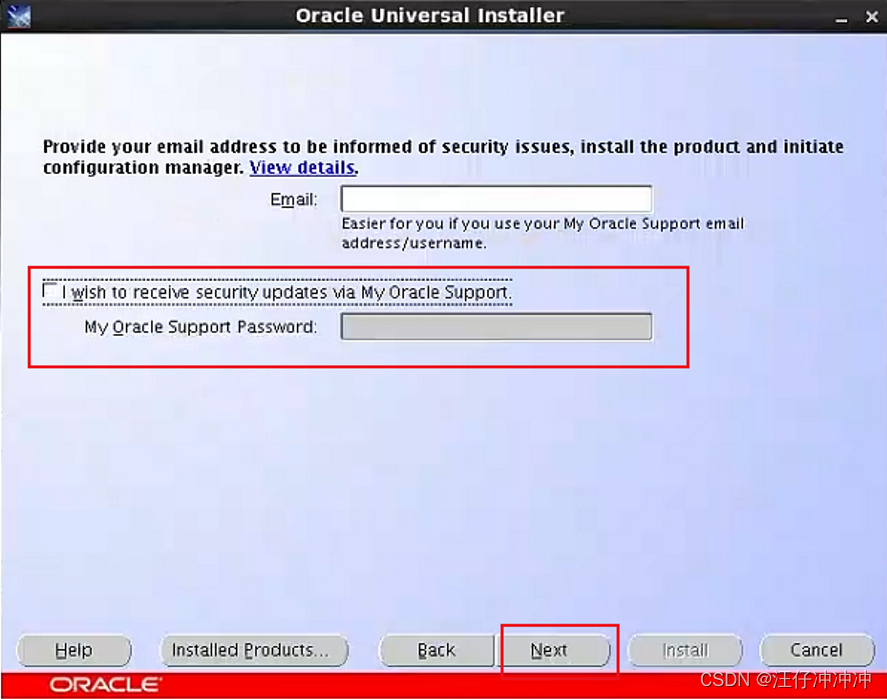This screenshot has width=887, height=699.
Task: Click Next inside the red highlighted box
Action: [557, 650]
